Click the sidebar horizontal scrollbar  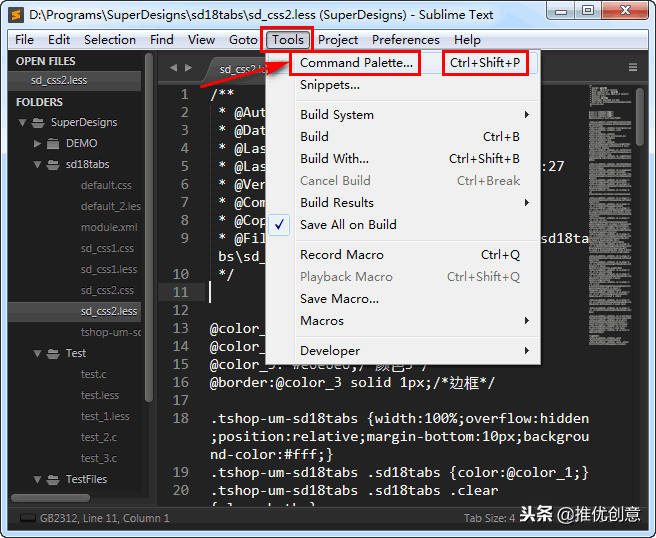(x=50, y=498)
